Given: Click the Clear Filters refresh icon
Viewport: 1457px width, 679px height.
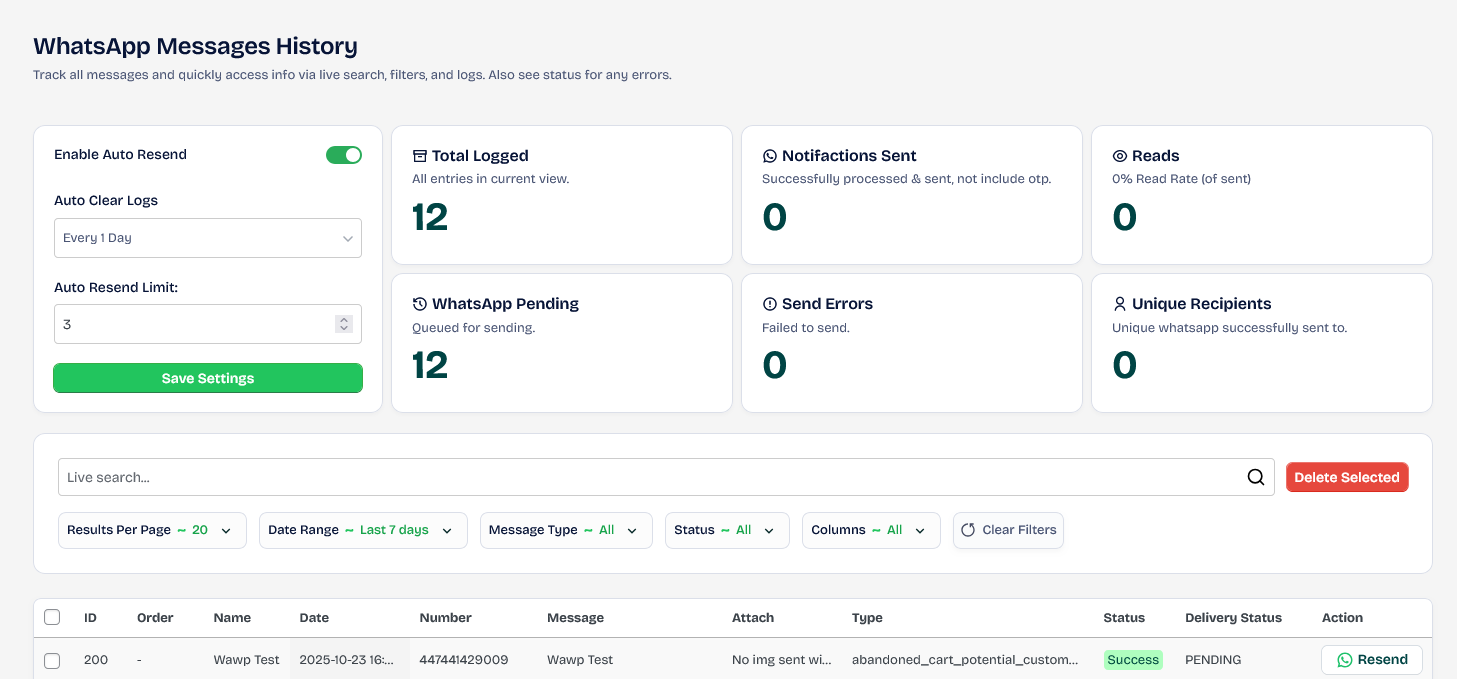Looking at the screenshot, I should 968,530.
